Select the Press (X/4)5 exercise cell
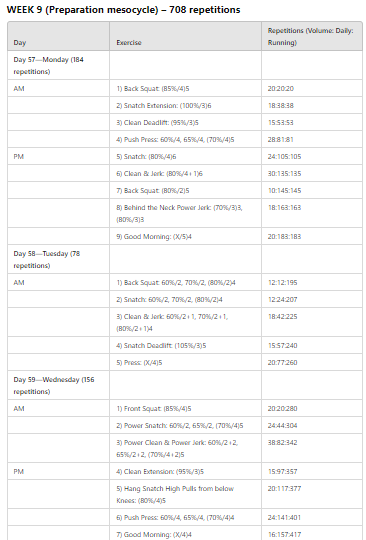The height and width of the screenshot is (540, 366). [x=186, y=362]
